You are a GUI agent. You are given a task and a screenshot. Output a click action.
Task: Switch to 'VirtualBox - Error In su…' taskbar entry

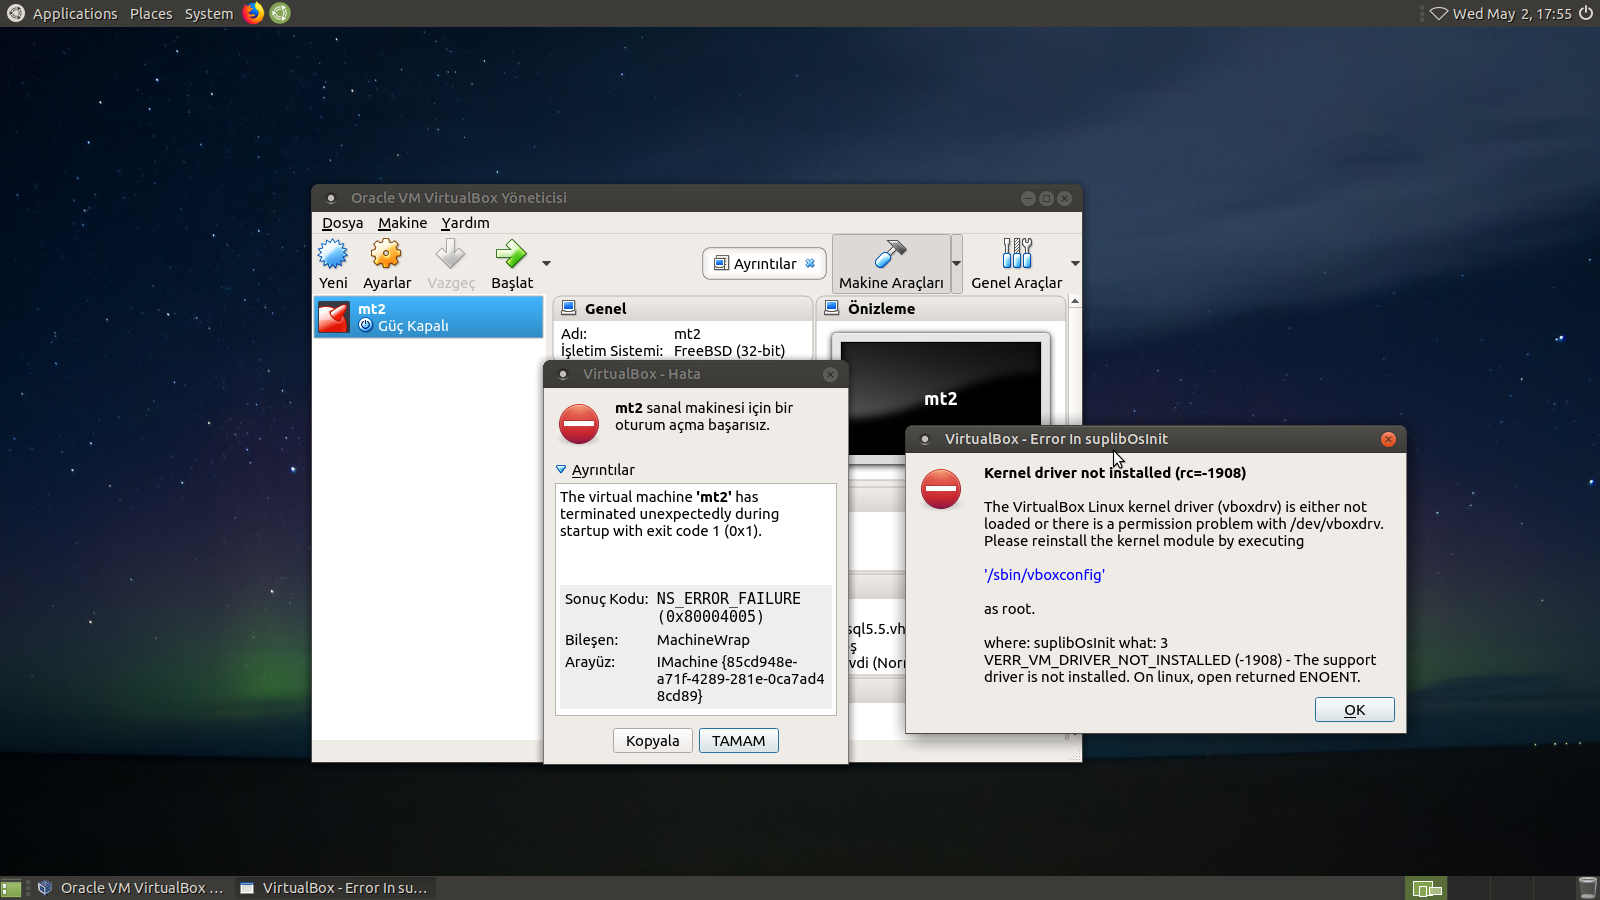[x=334, y=888]
